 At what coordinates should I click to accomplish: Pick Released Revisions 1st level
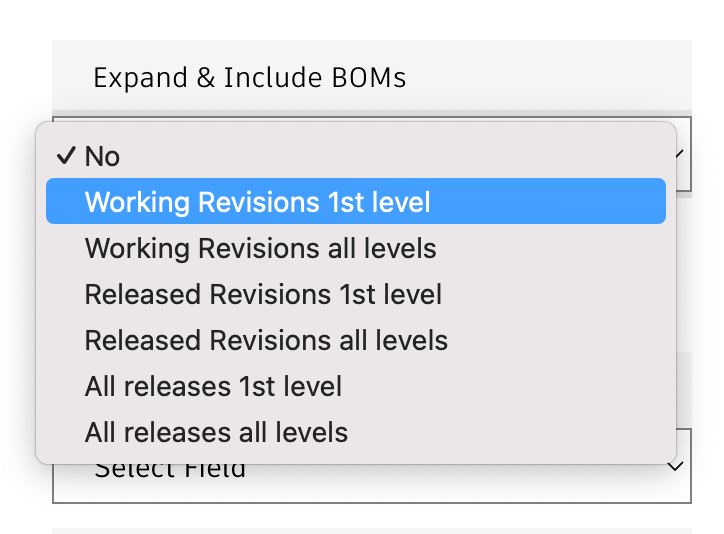click(x=263, y=294)
